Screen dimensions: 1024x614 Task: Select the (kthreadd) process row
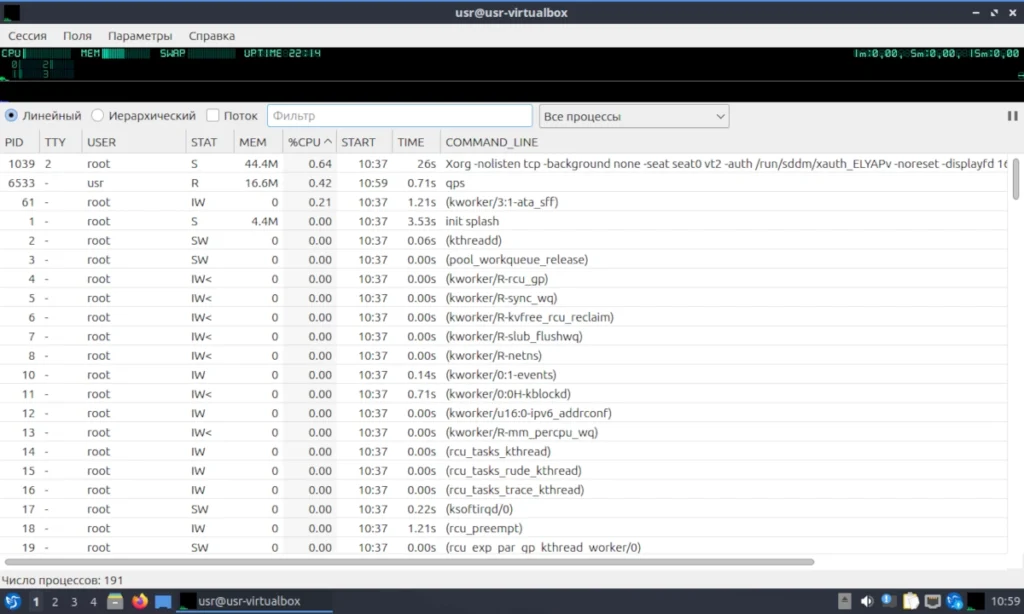[504, 240]
